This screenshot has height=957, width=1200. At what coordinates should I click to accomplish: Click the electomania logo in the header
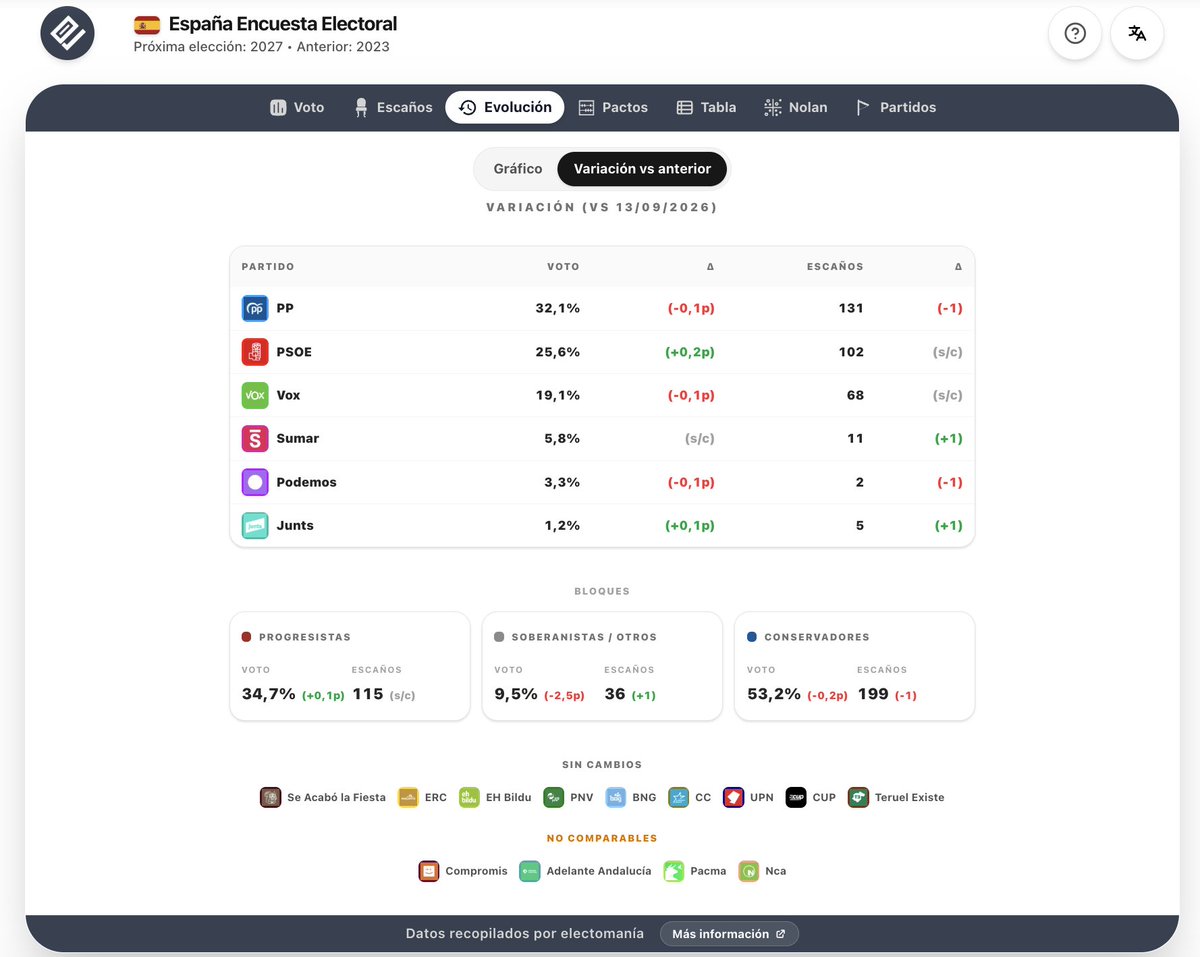point(67,34)
